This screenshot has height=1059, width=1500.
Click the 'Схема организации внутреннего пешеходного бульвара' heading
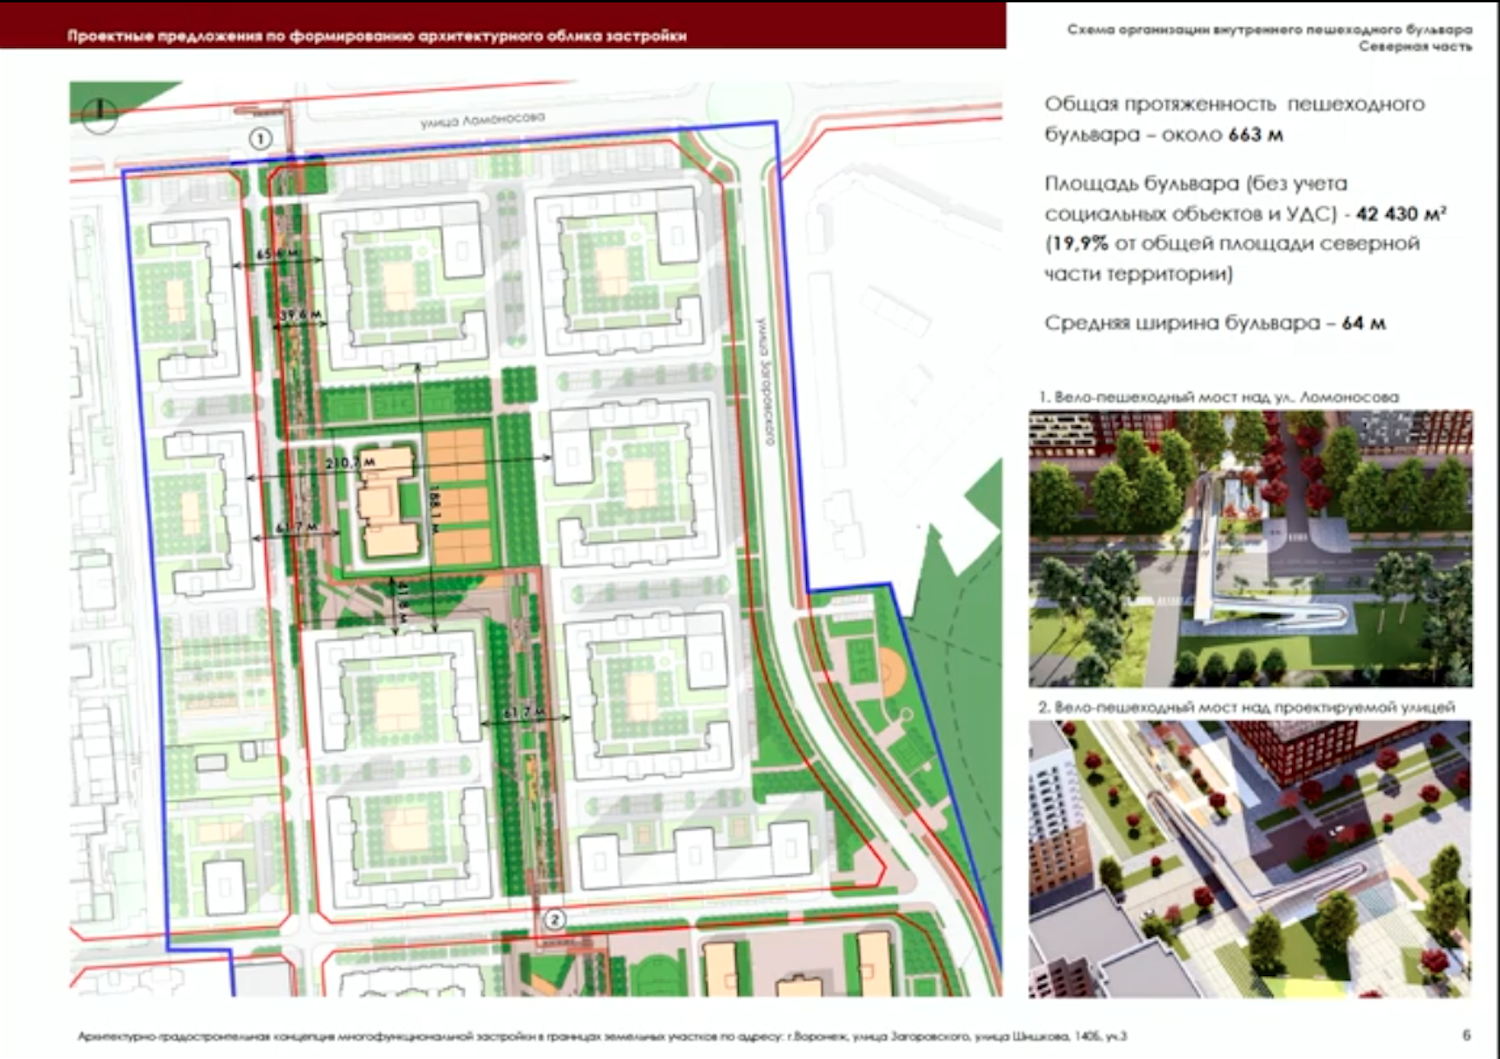pyautogui.click(x=1269, y=29)
